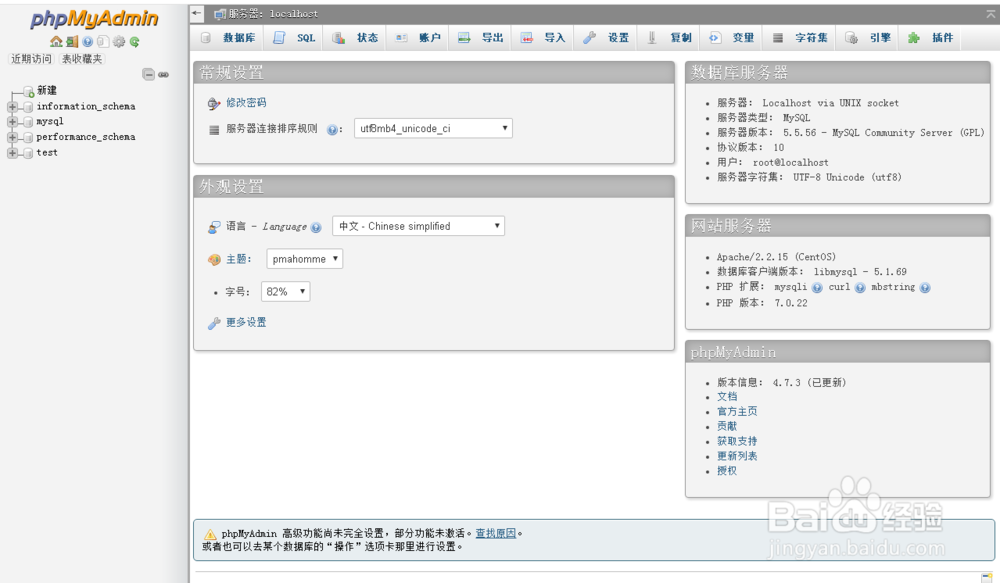This screenshot has height=583, width=1000.
Task: Switch to the 表收藏夹 favorites tab
Action: pos(82,57)
